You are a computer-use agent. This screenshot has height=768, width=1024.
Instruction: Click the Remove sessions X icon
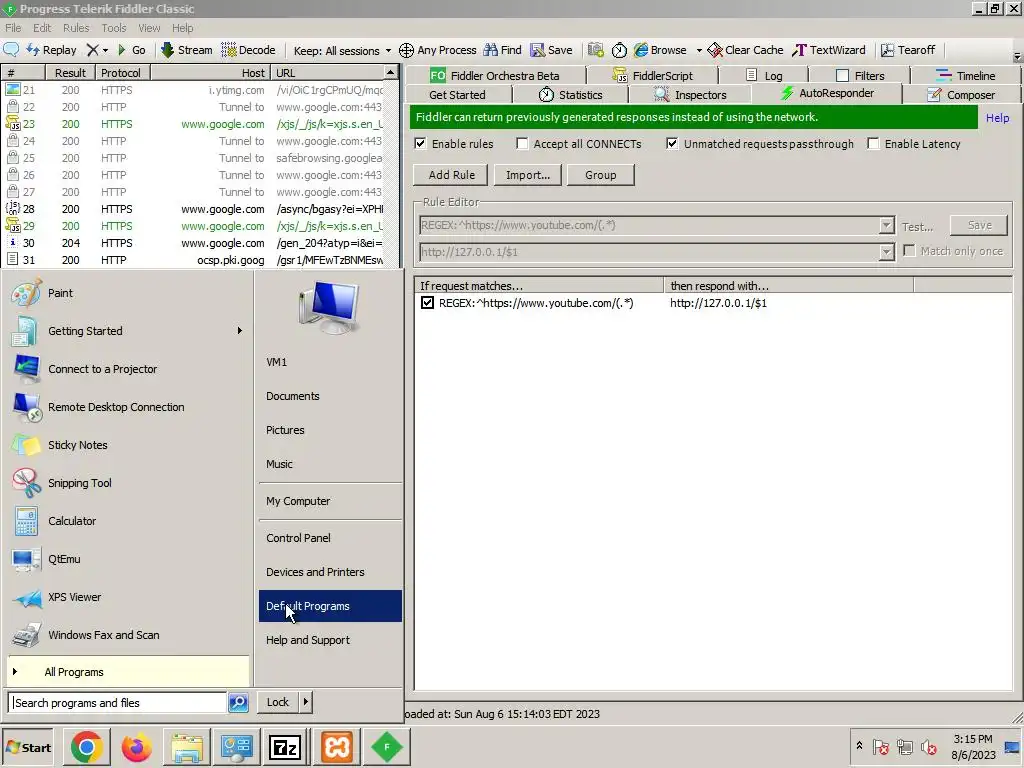(93, 50)
